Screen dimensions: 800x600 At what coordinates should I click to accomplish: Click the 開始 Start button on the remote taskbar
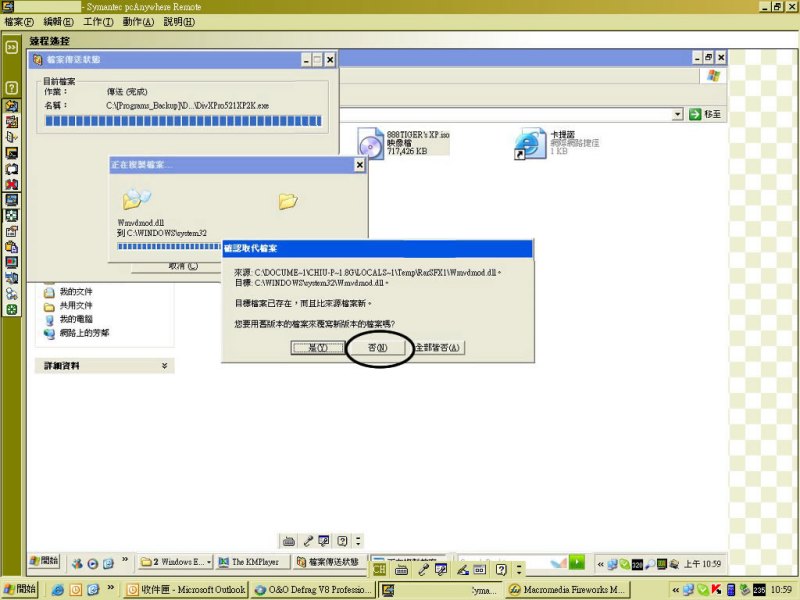click(x=44, y=561)
